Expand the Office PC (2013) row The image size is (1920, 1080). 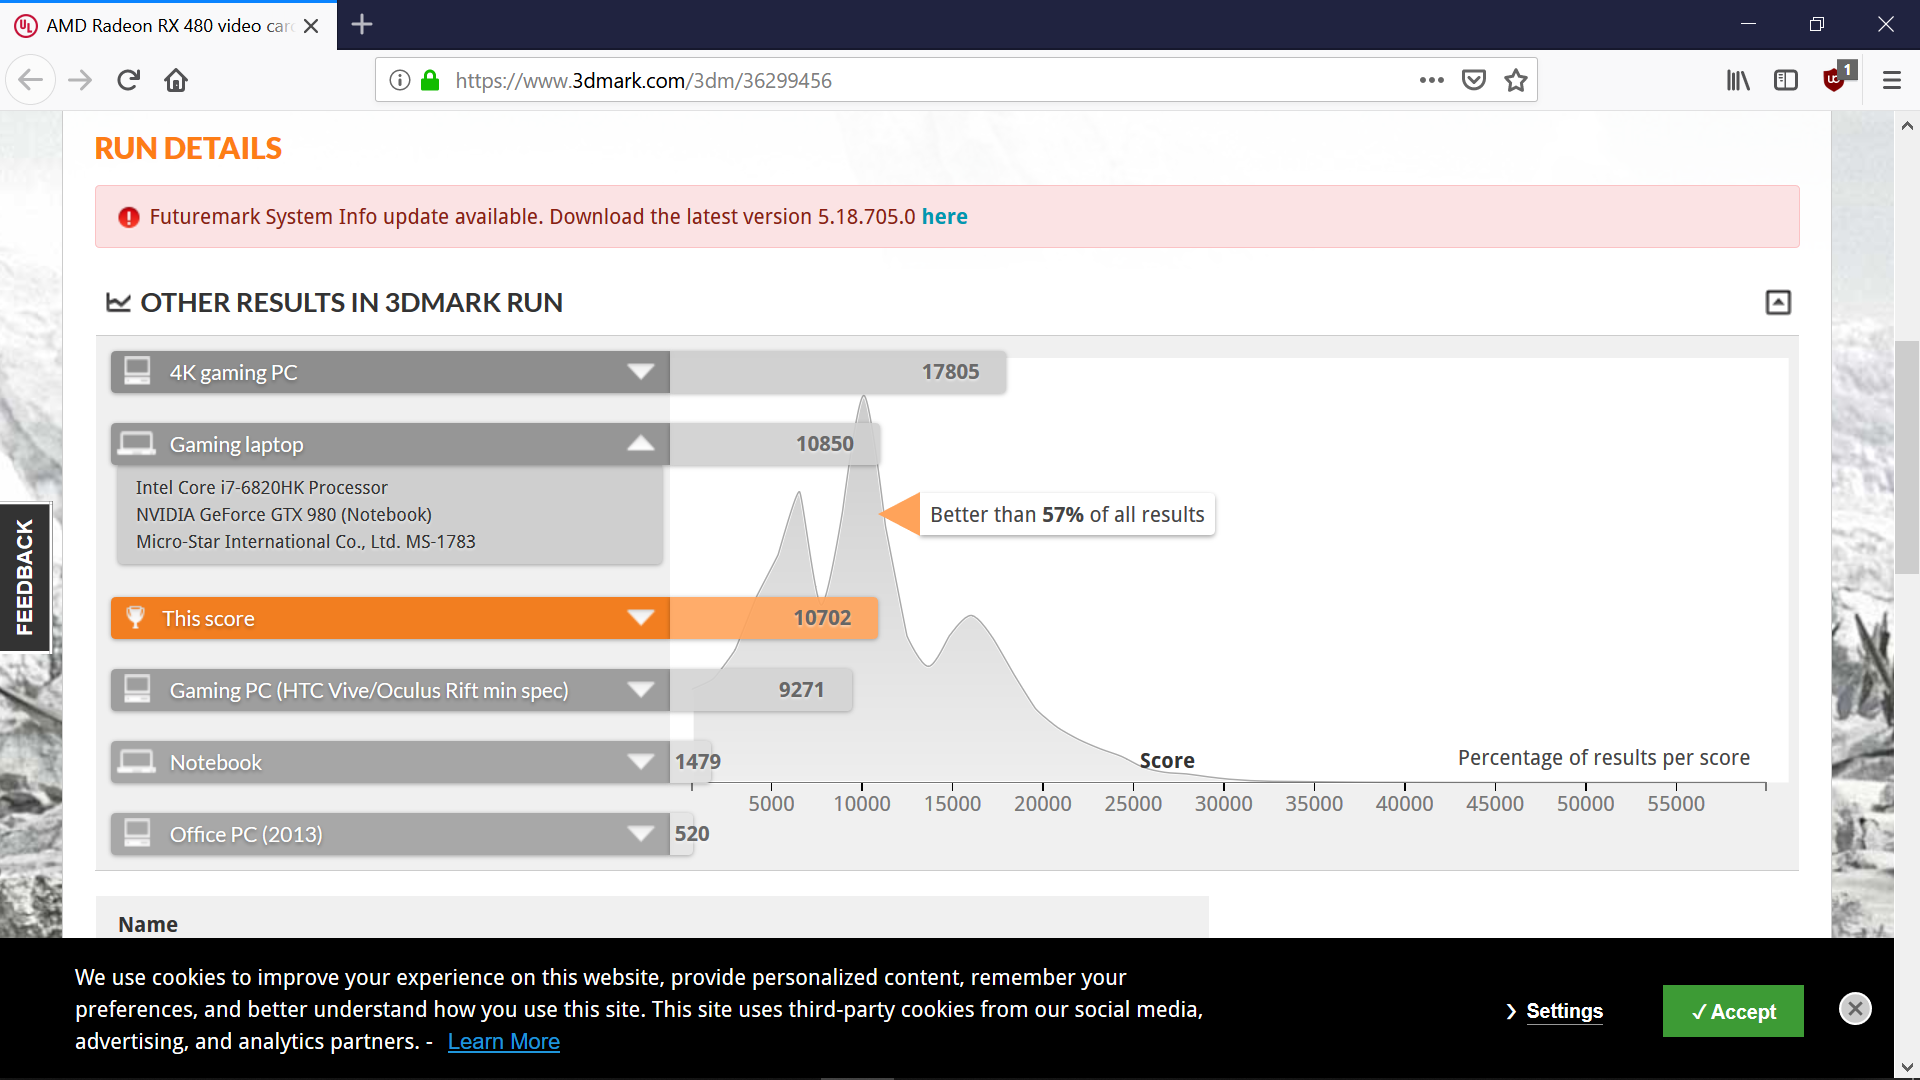640,834
